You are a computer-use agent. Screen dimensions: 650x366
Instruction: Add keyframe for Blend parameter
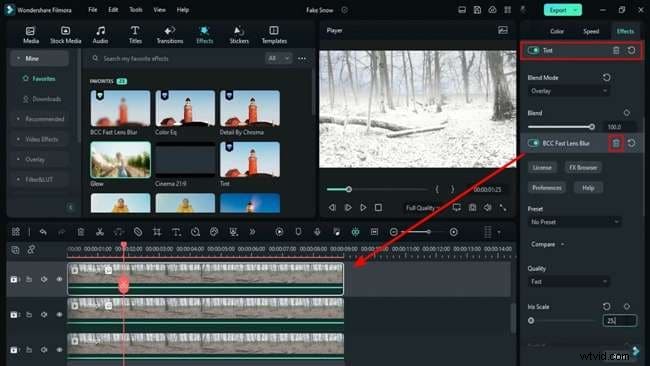tap(626, 113)
